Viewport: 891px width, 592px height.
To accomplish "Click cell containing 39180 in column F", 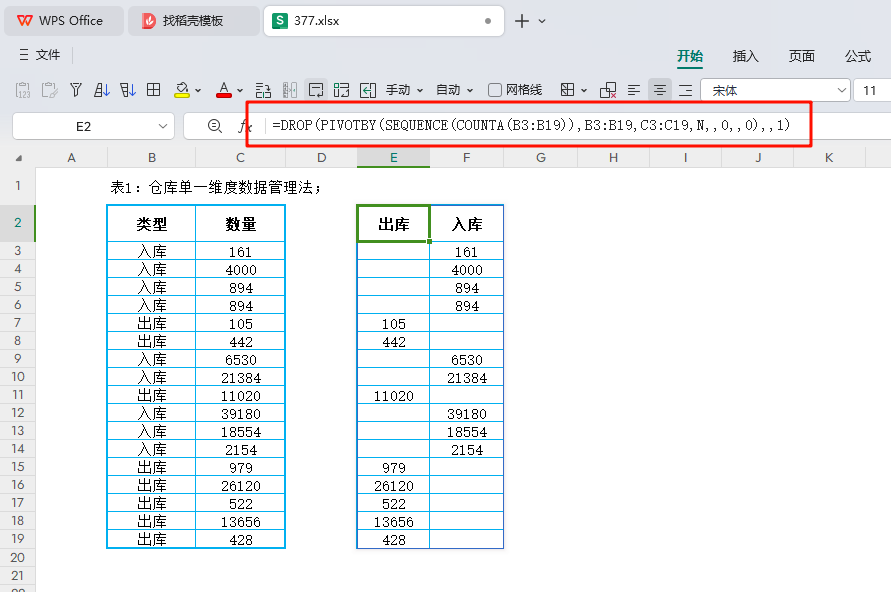I will point(467,414).
